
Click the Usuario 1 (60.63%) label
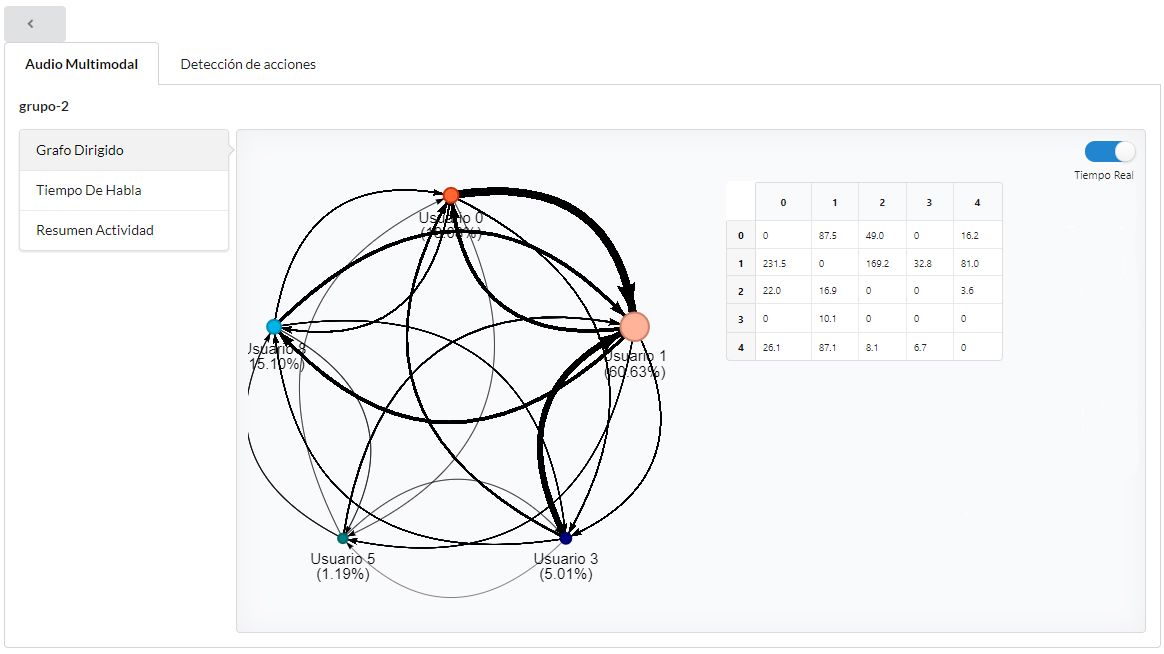(634, 364)
